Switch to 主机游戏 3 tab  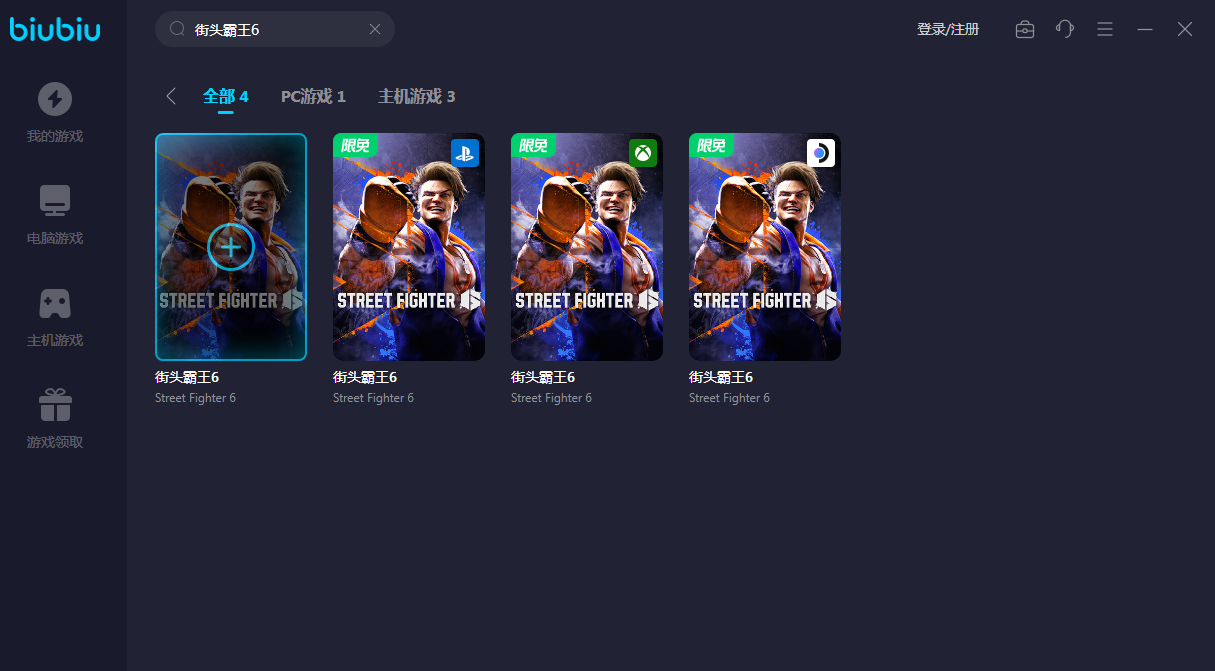[416, 96]
